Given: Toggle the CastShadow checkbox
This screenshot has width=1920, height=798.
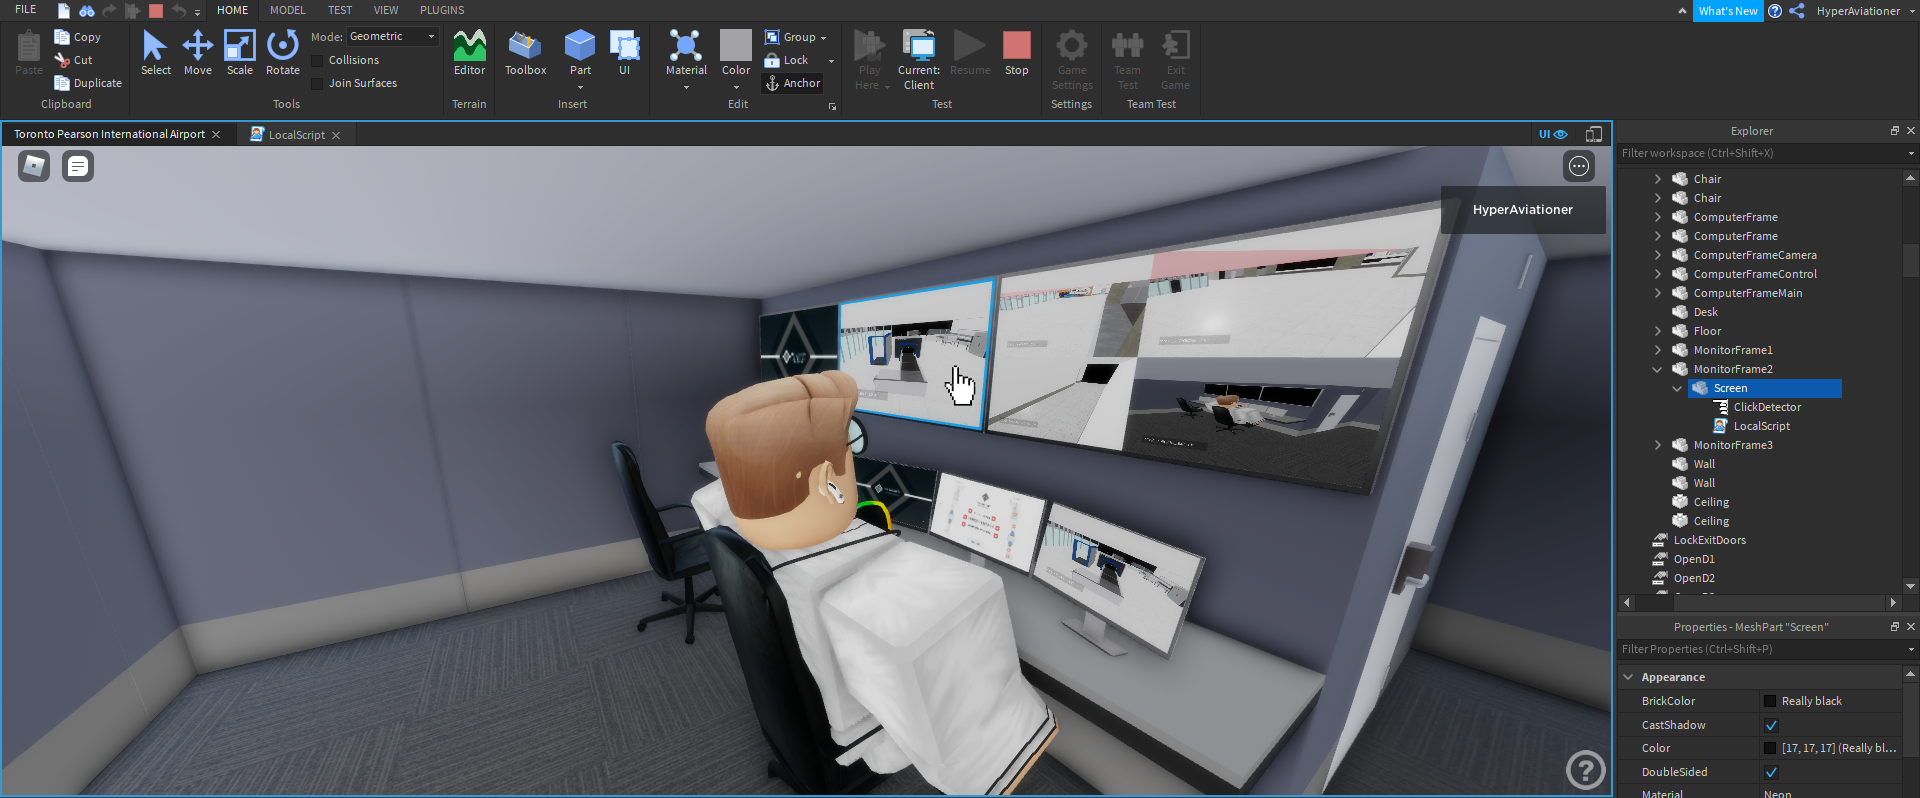Looking at the screenshot, I should tap(1771, 725).
